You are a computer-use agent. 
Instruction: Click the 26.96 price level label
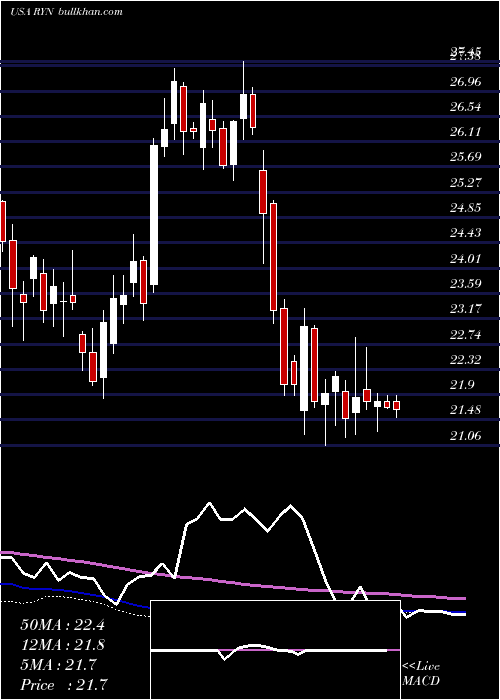click(466, 82)
